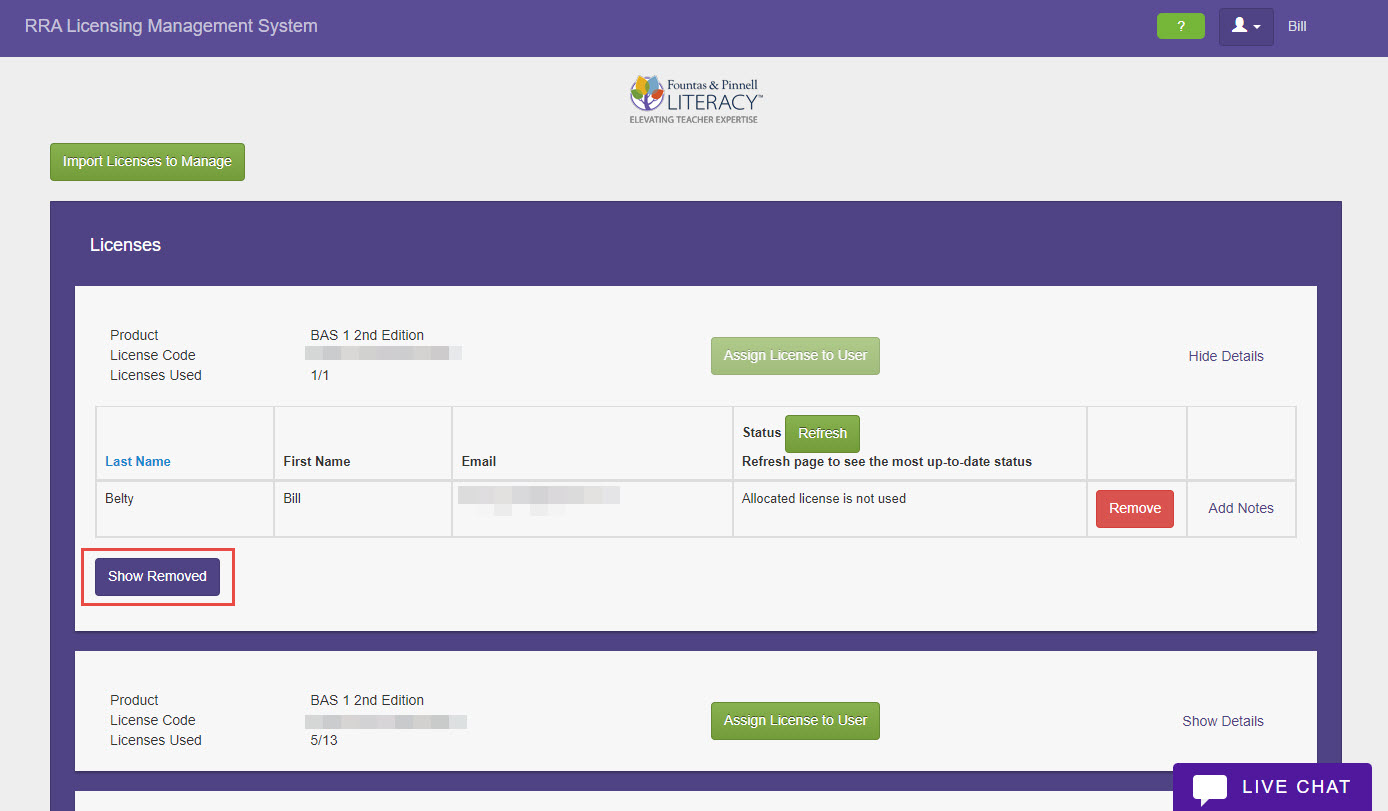Show details for the 5/13 license
This screenshot has width=1388, height=811.
point(1223,721)
